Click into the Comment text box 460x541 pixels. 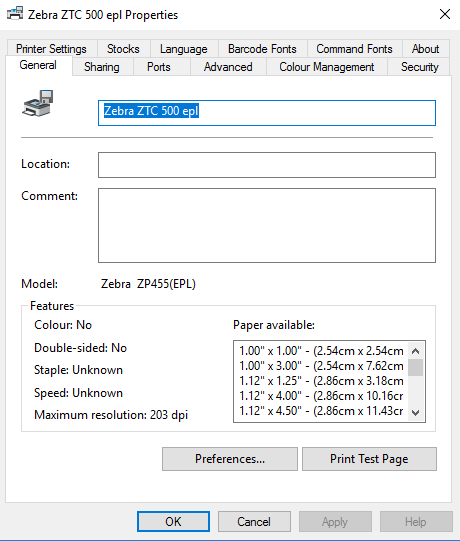267,225
